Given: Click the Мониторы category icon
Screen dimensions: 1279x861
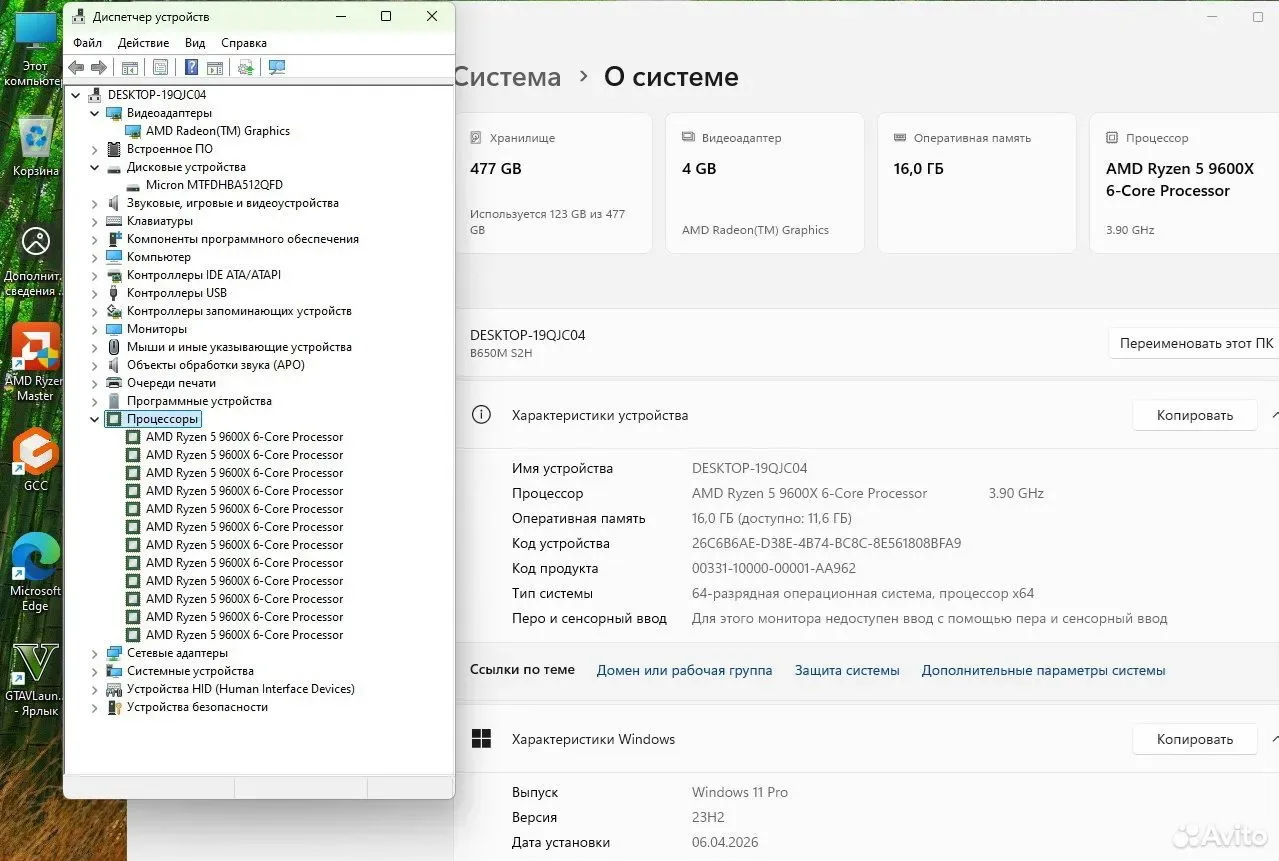Looking at the screenshot, I should (x=114, y=329).
